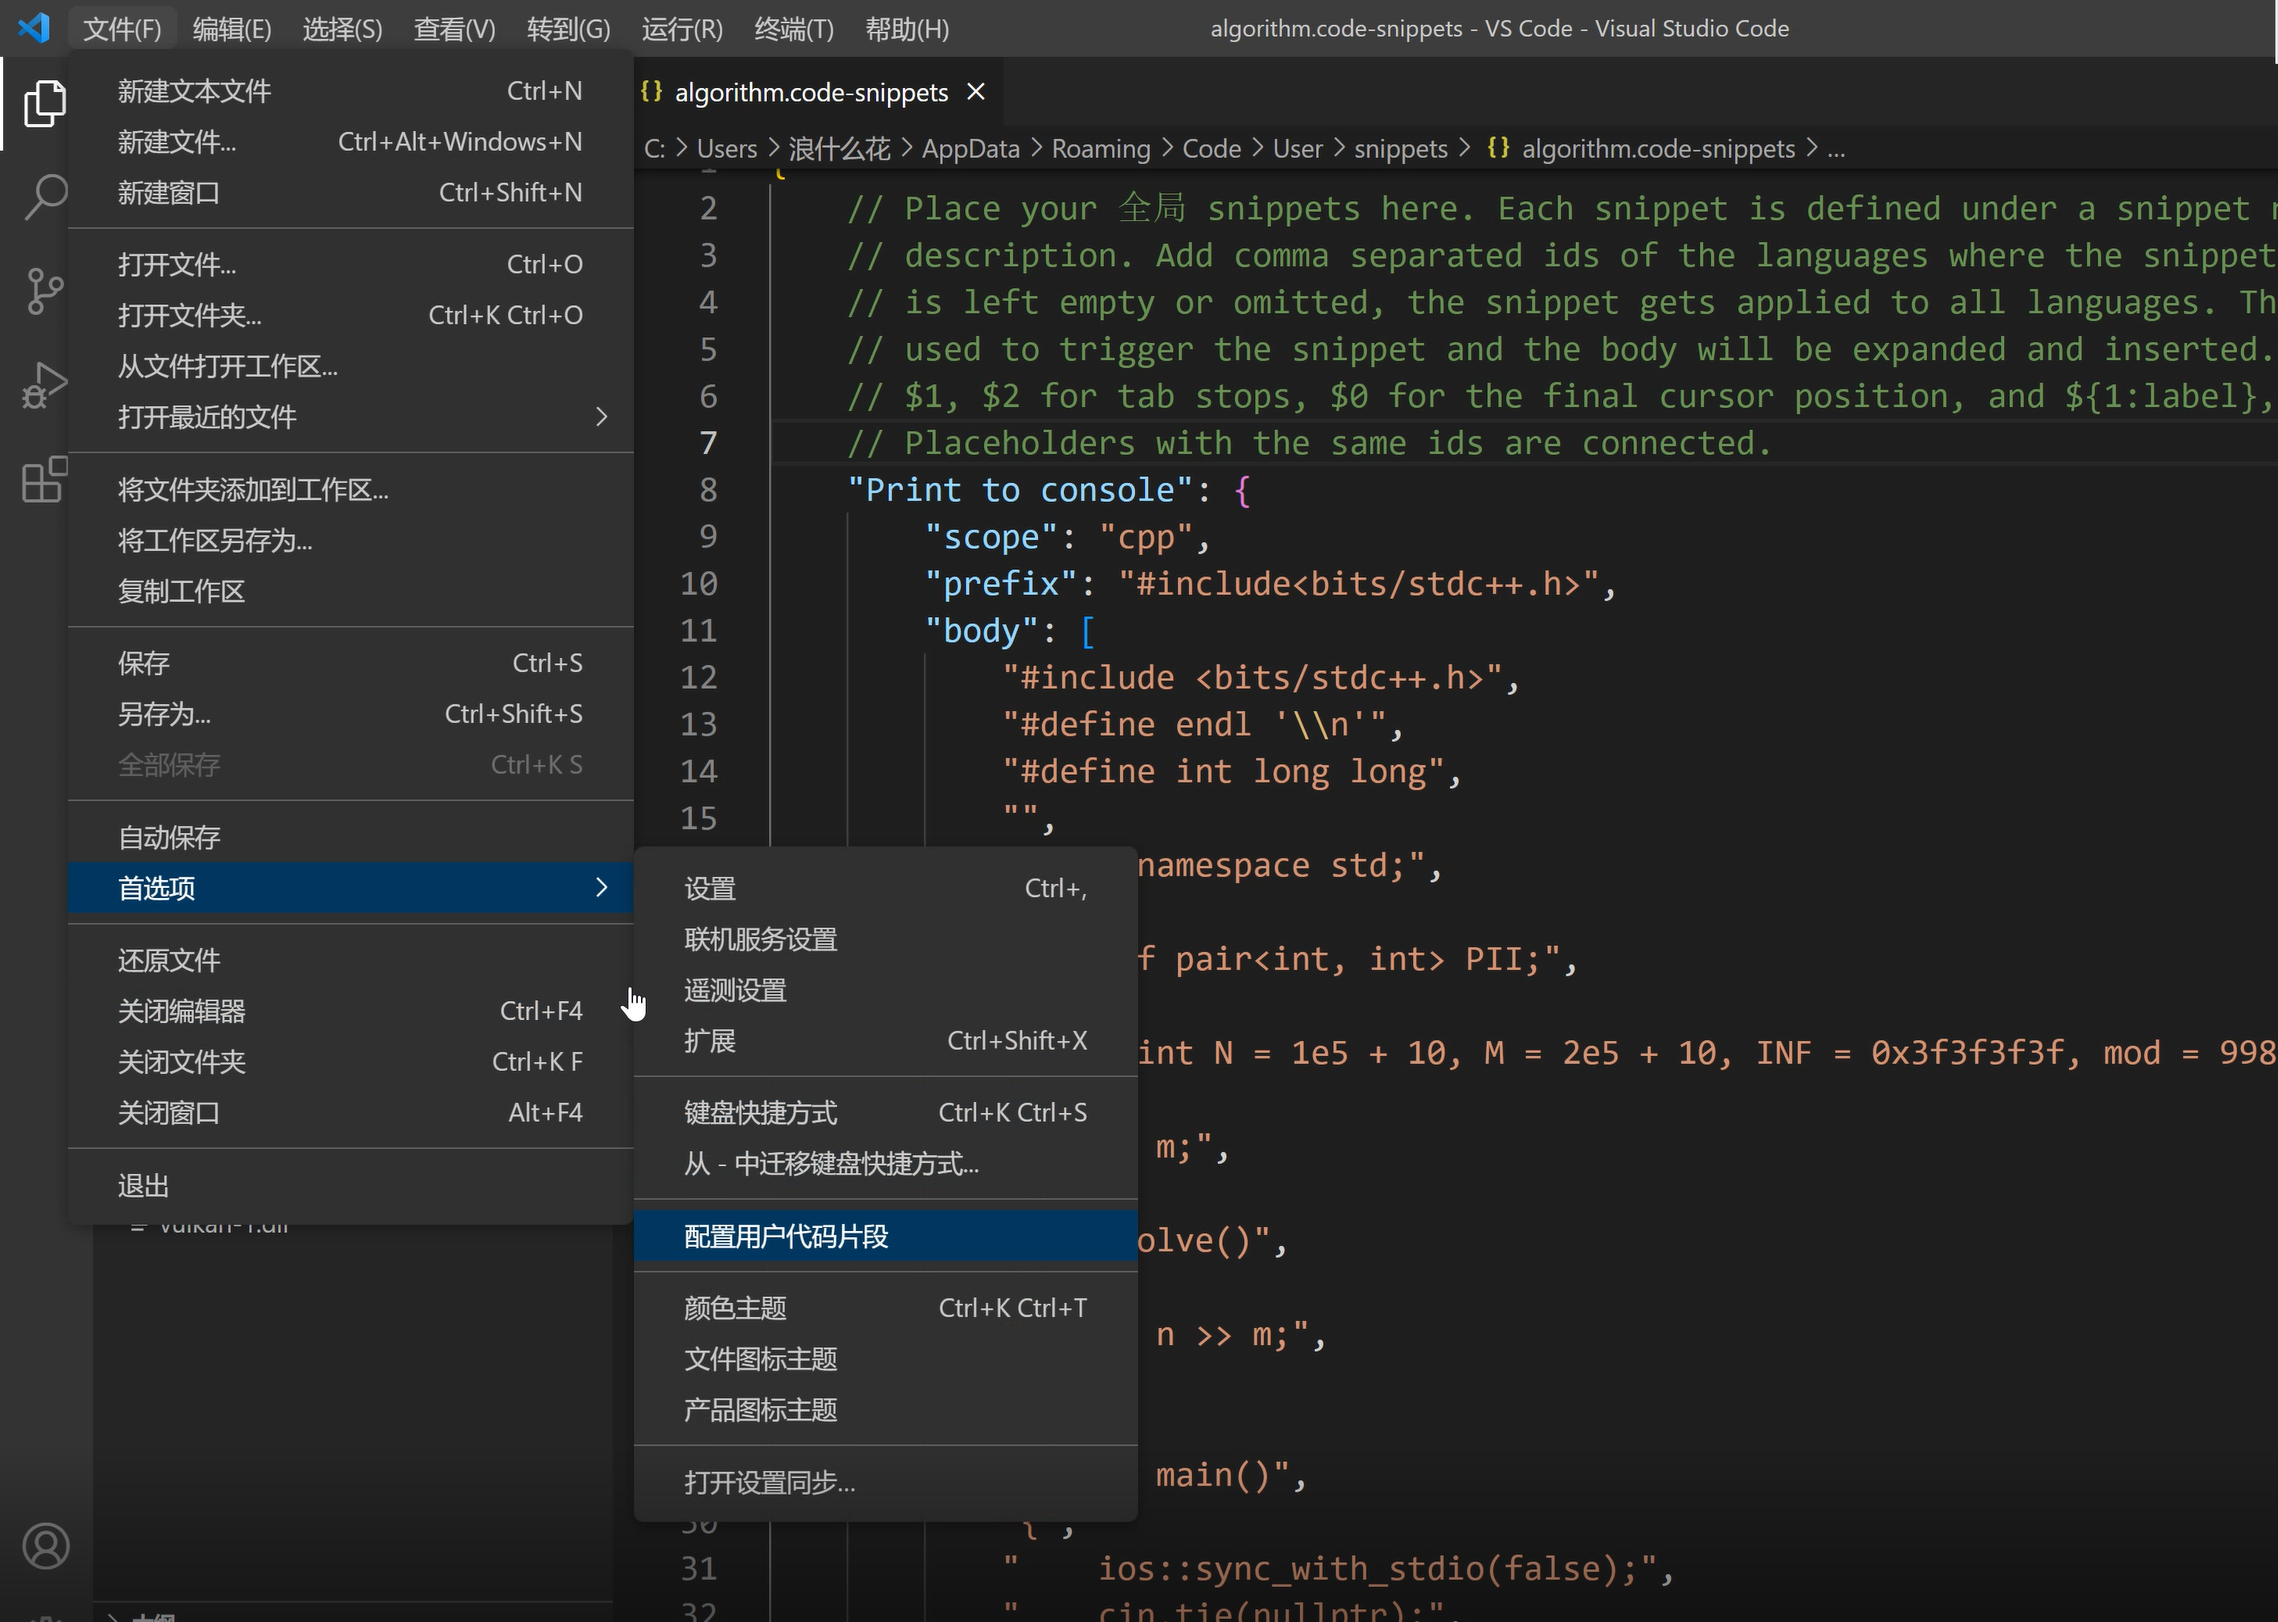Click the VS Code logo icon
Viewport: 2278px width, 1622px height.
click(x=34, y=28)
